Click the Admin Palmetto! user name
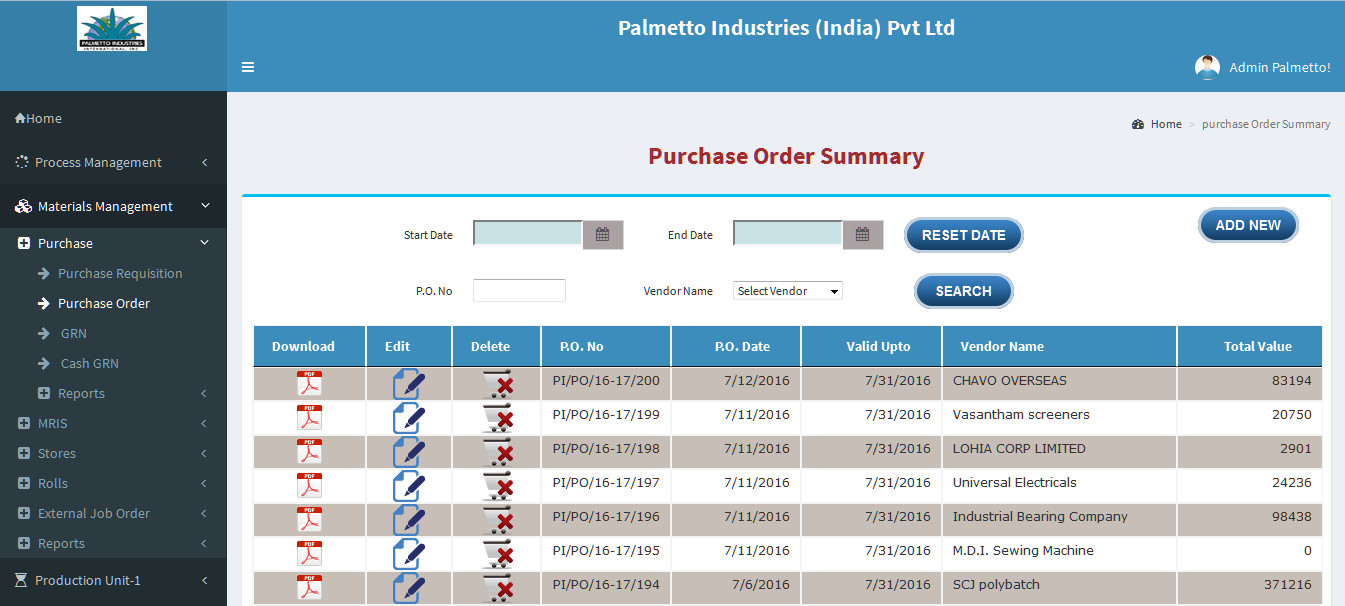This screenshot has height=606, width=1345. click(1280, 67)
